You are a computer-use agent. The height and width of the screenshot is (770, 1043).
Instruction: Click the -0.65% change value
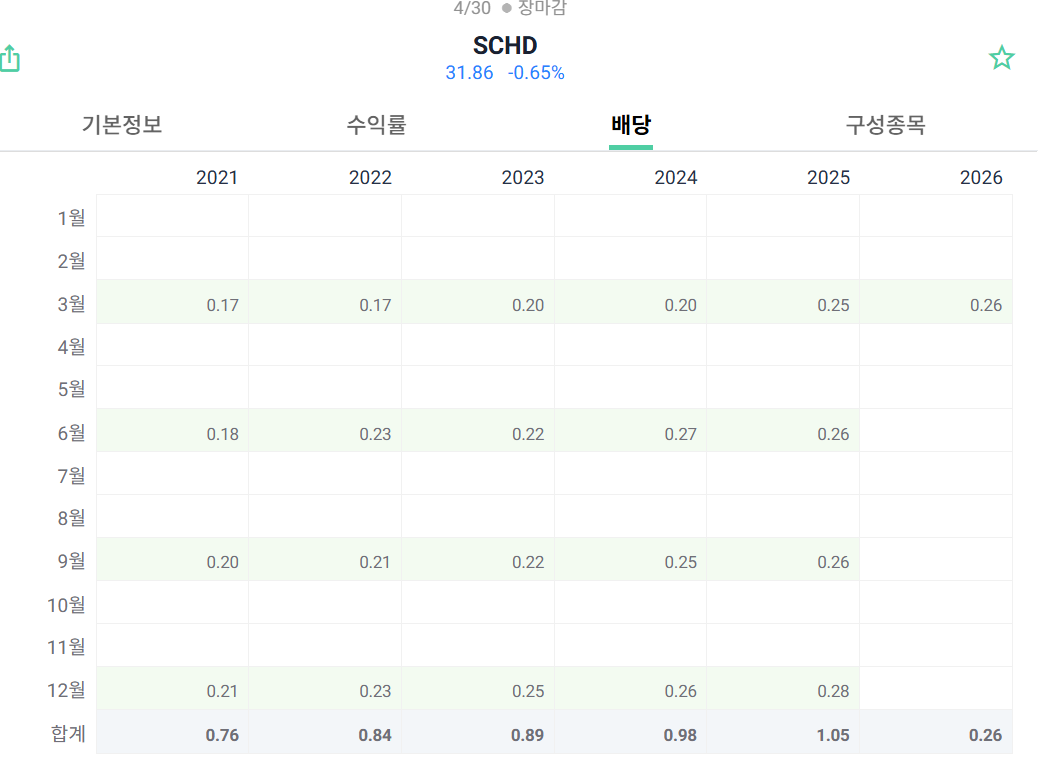pos(536,72)
